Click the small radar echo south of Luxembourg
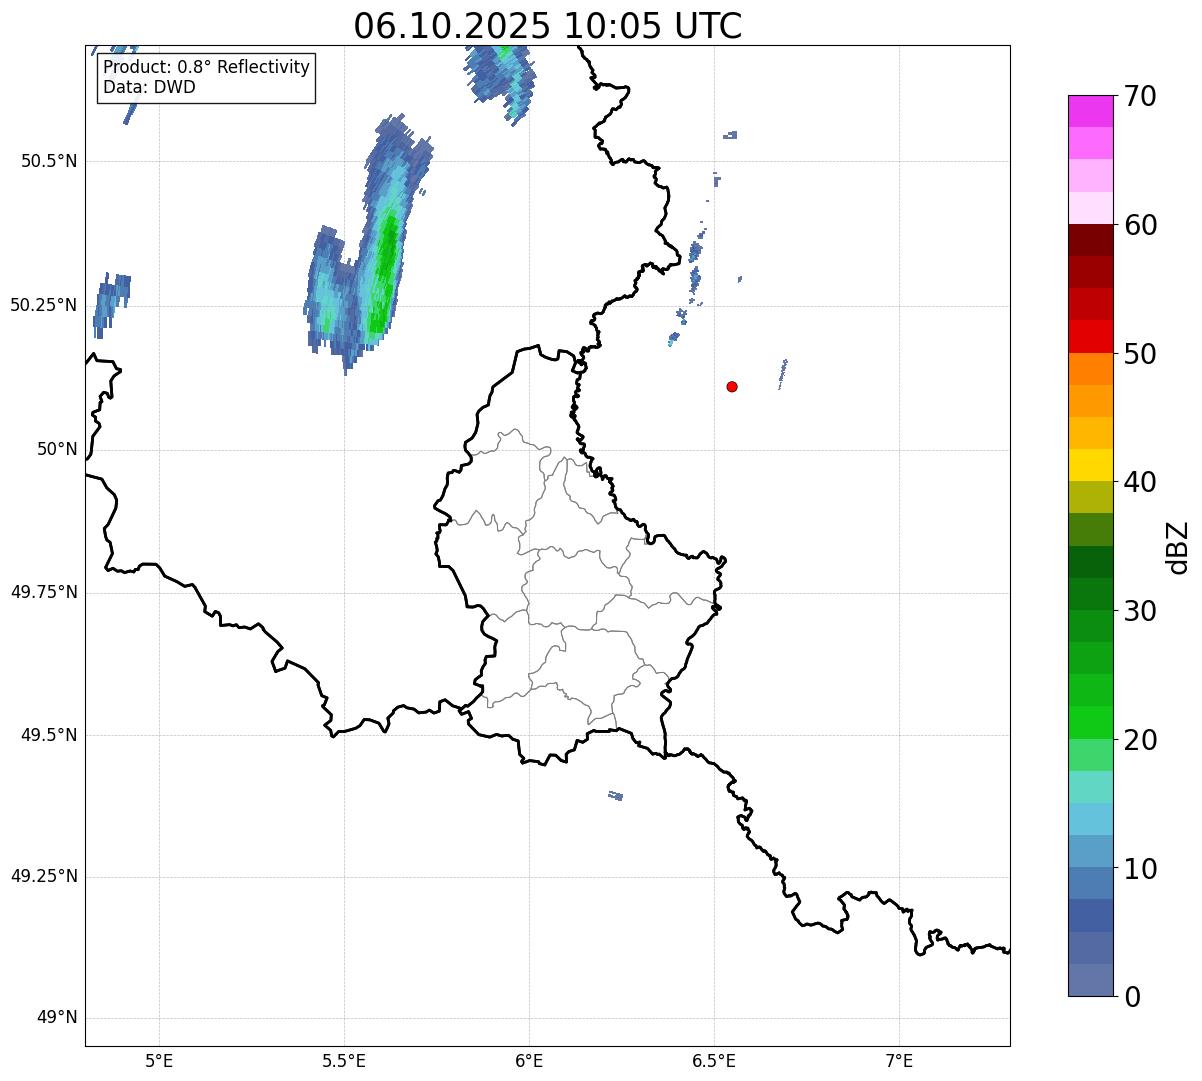The height and width of the screenshot is (1081, 1202). (616, 796)
